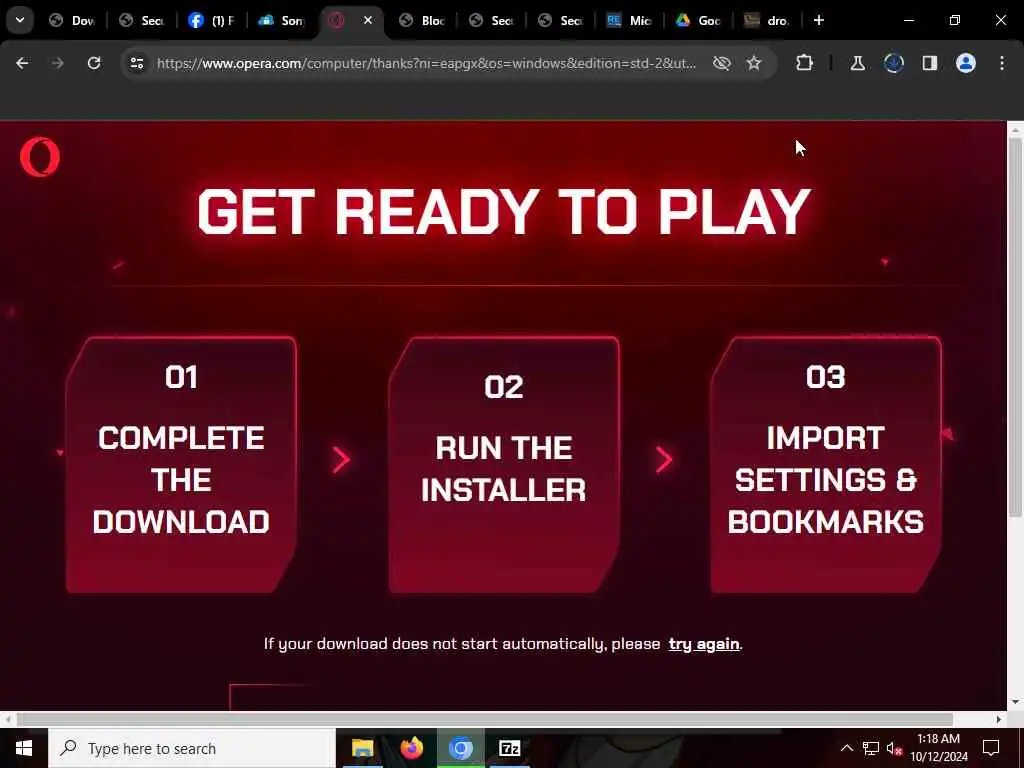1024x768 pixels.
Task: Click the scroll-right arrow of horizontal scrollbar
Action: coord(999,719)
